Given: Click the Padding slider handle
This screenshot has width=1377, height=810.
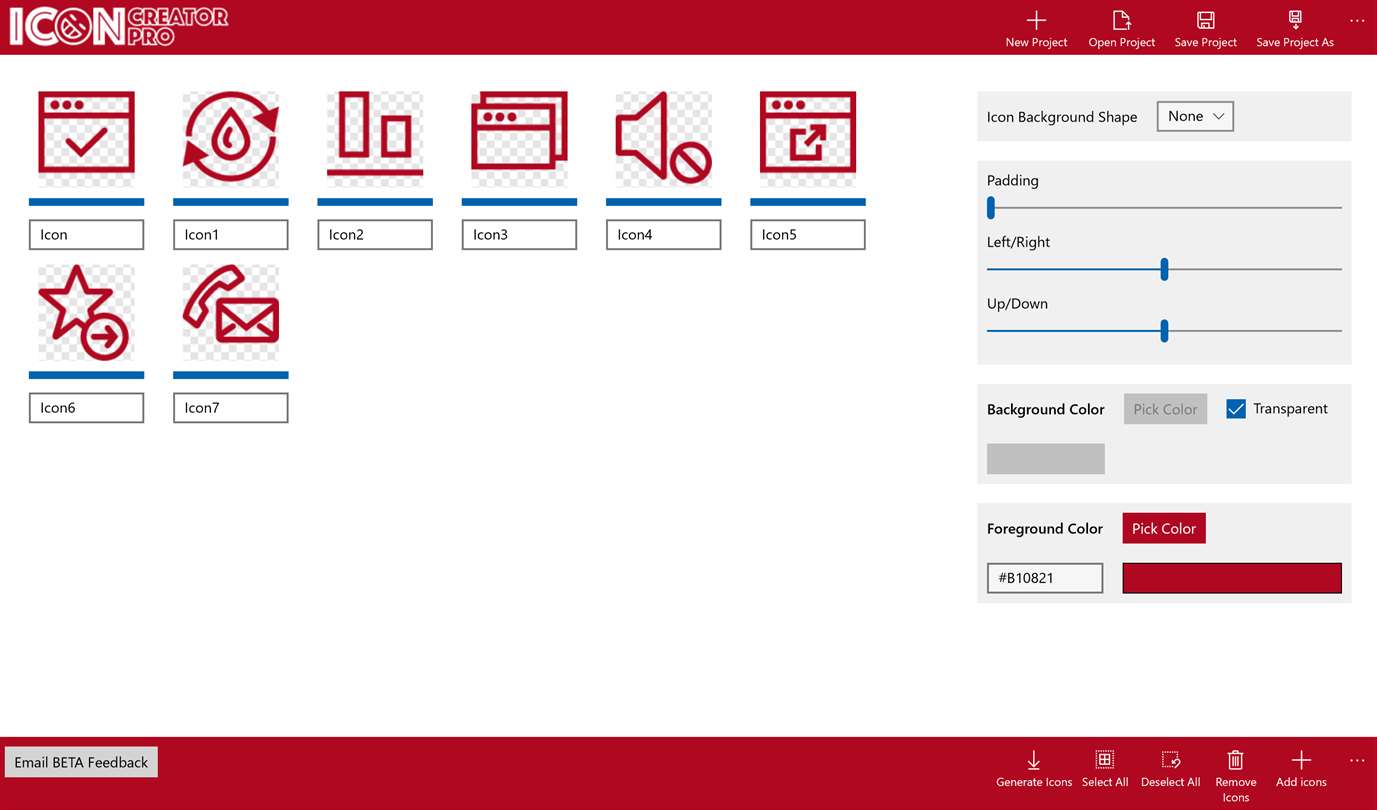Looking at the screenshot, I should (x=991, y=207).
